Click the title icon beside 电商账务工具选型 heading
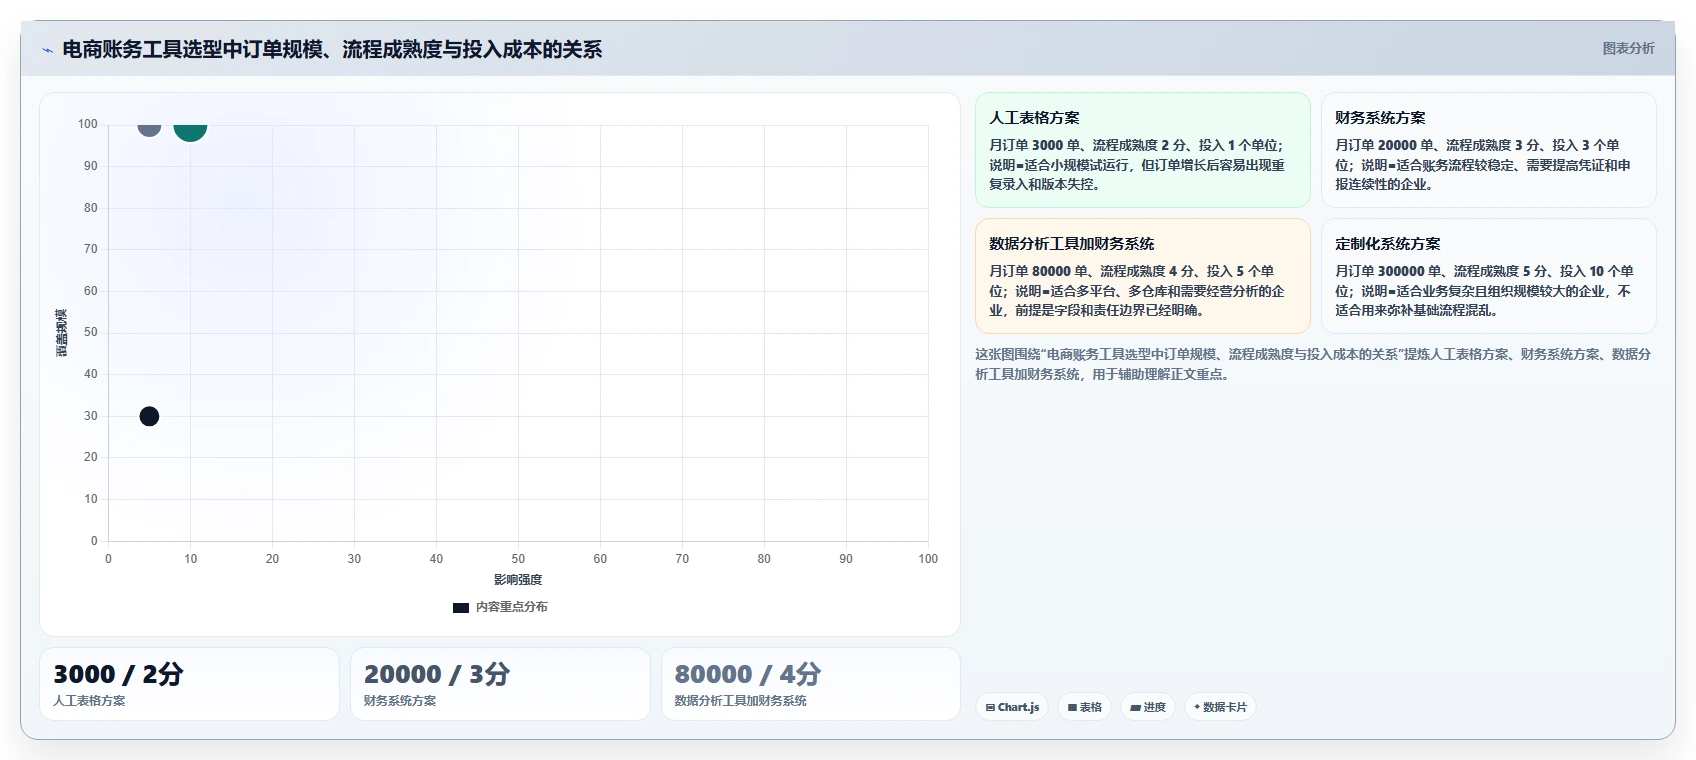Viewport: 1696px width, 760px height. (x=47, y=50)
